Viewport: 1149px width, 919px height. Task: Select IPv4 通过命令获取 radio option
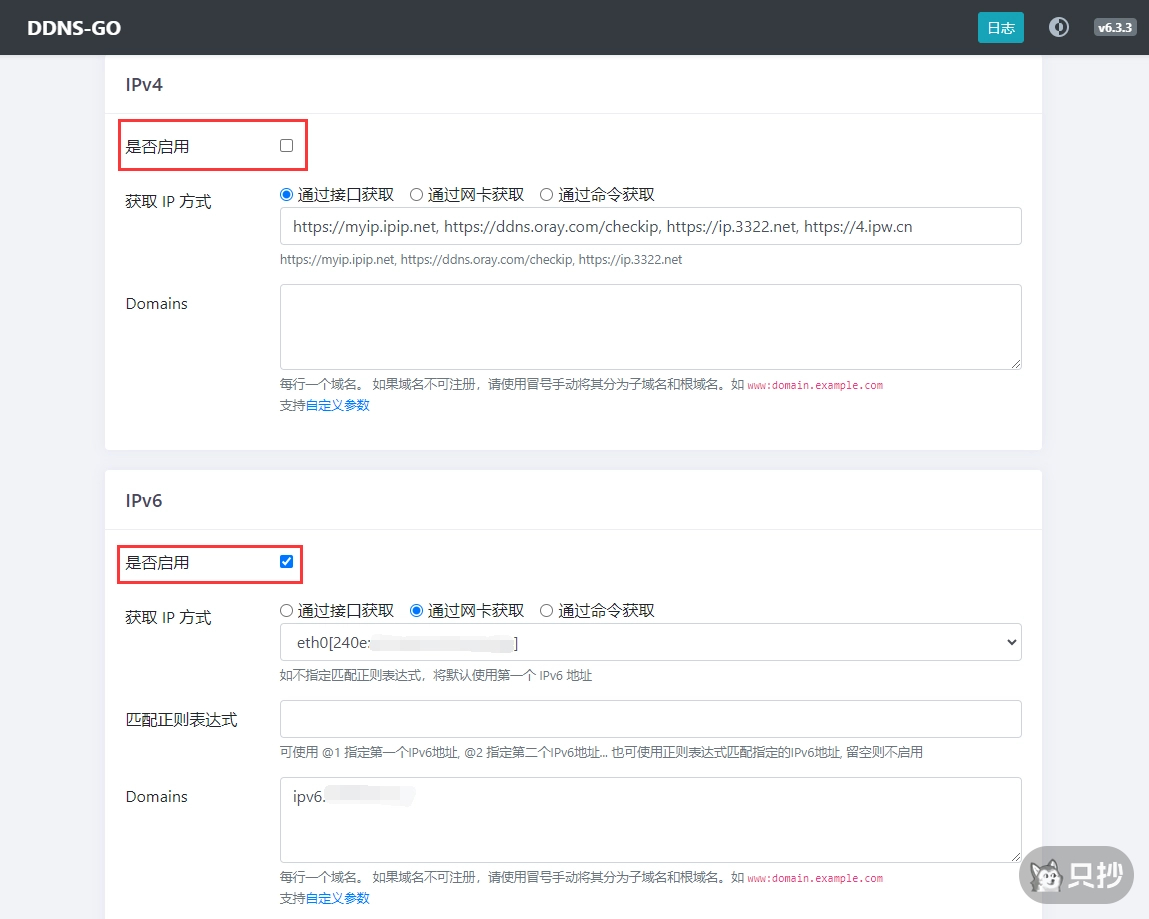click(x=546, y=195)
